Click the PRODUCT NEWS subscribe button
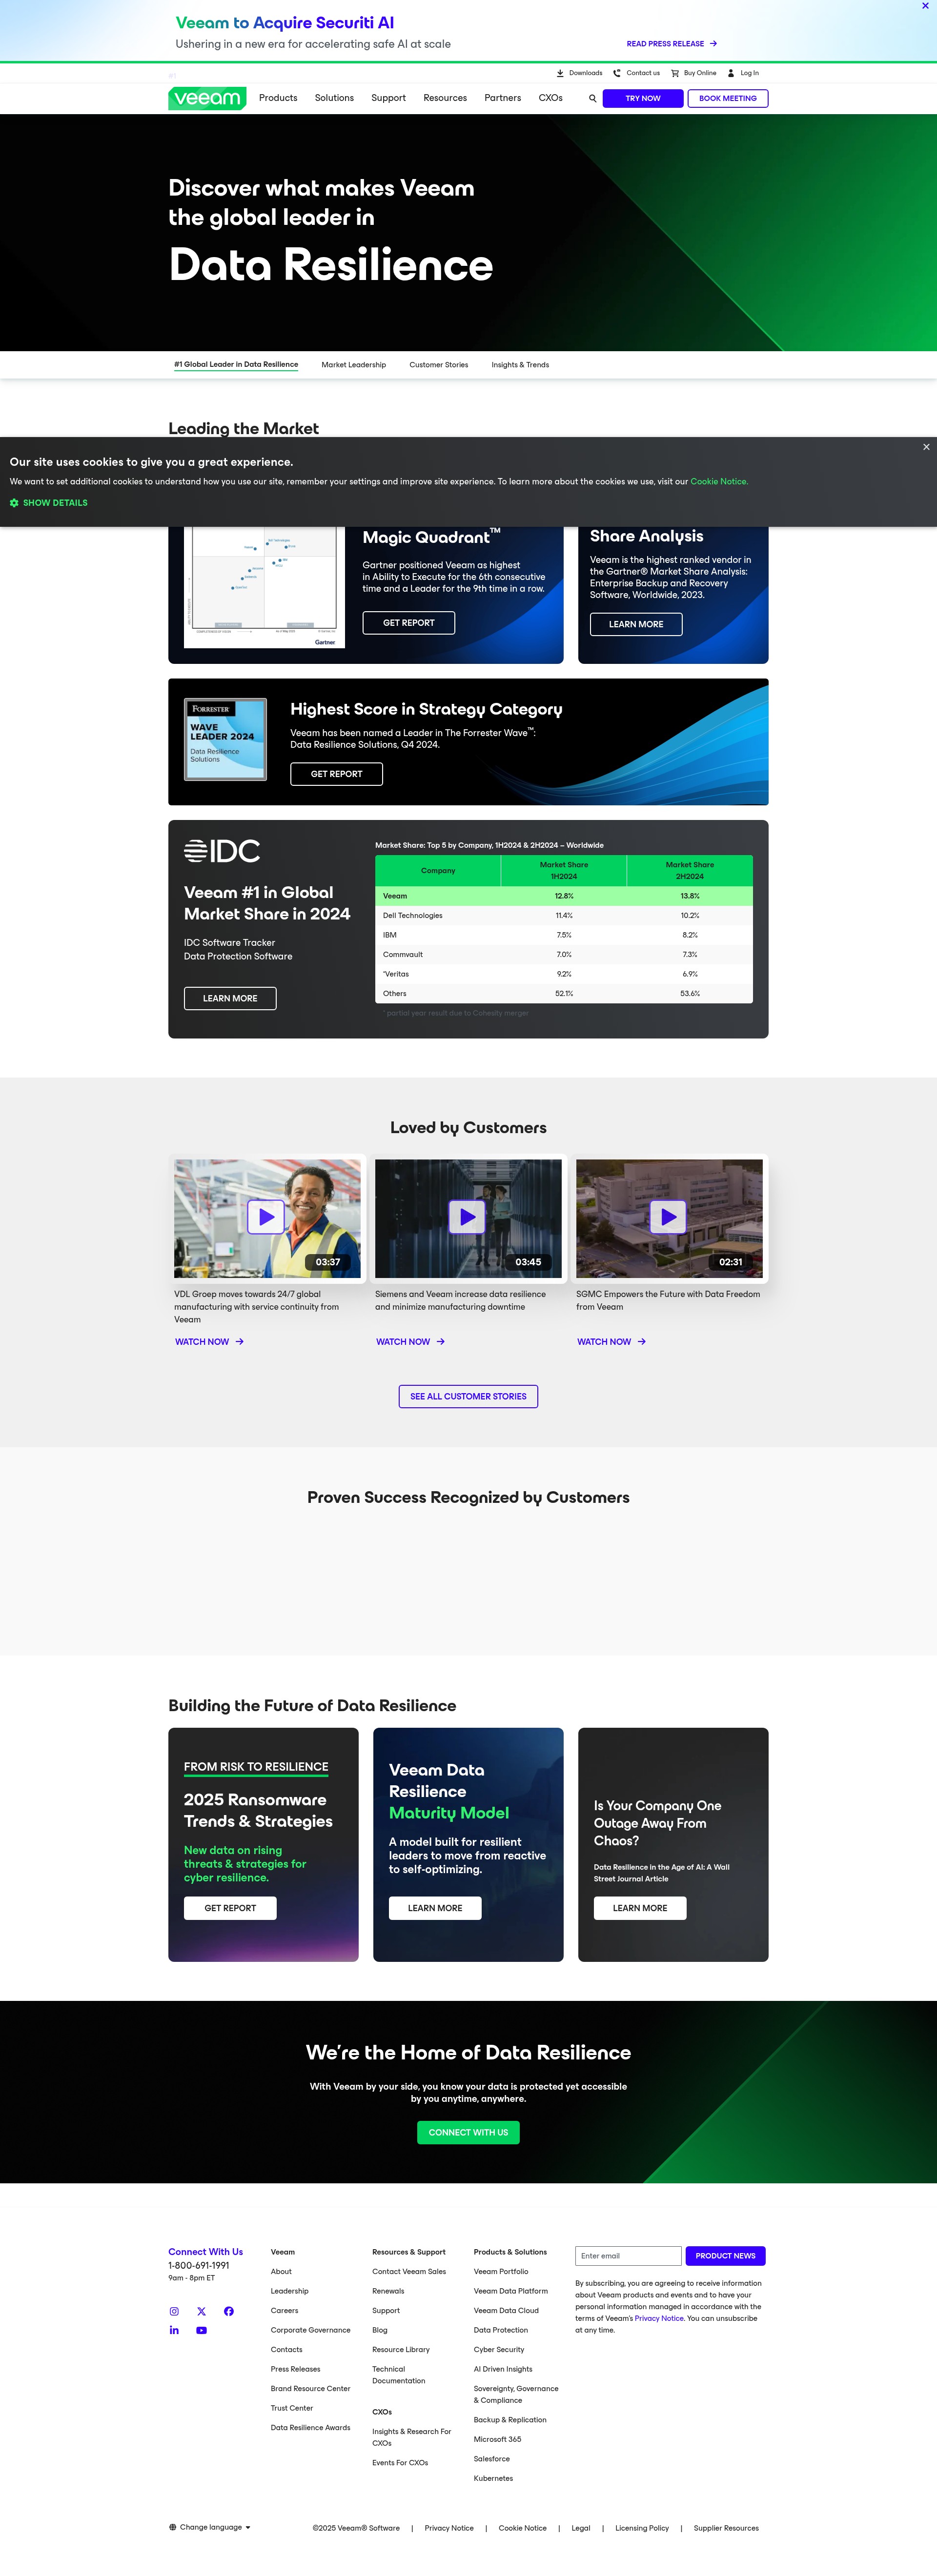Screen dimensions: 937x2576 point(725,2256)
